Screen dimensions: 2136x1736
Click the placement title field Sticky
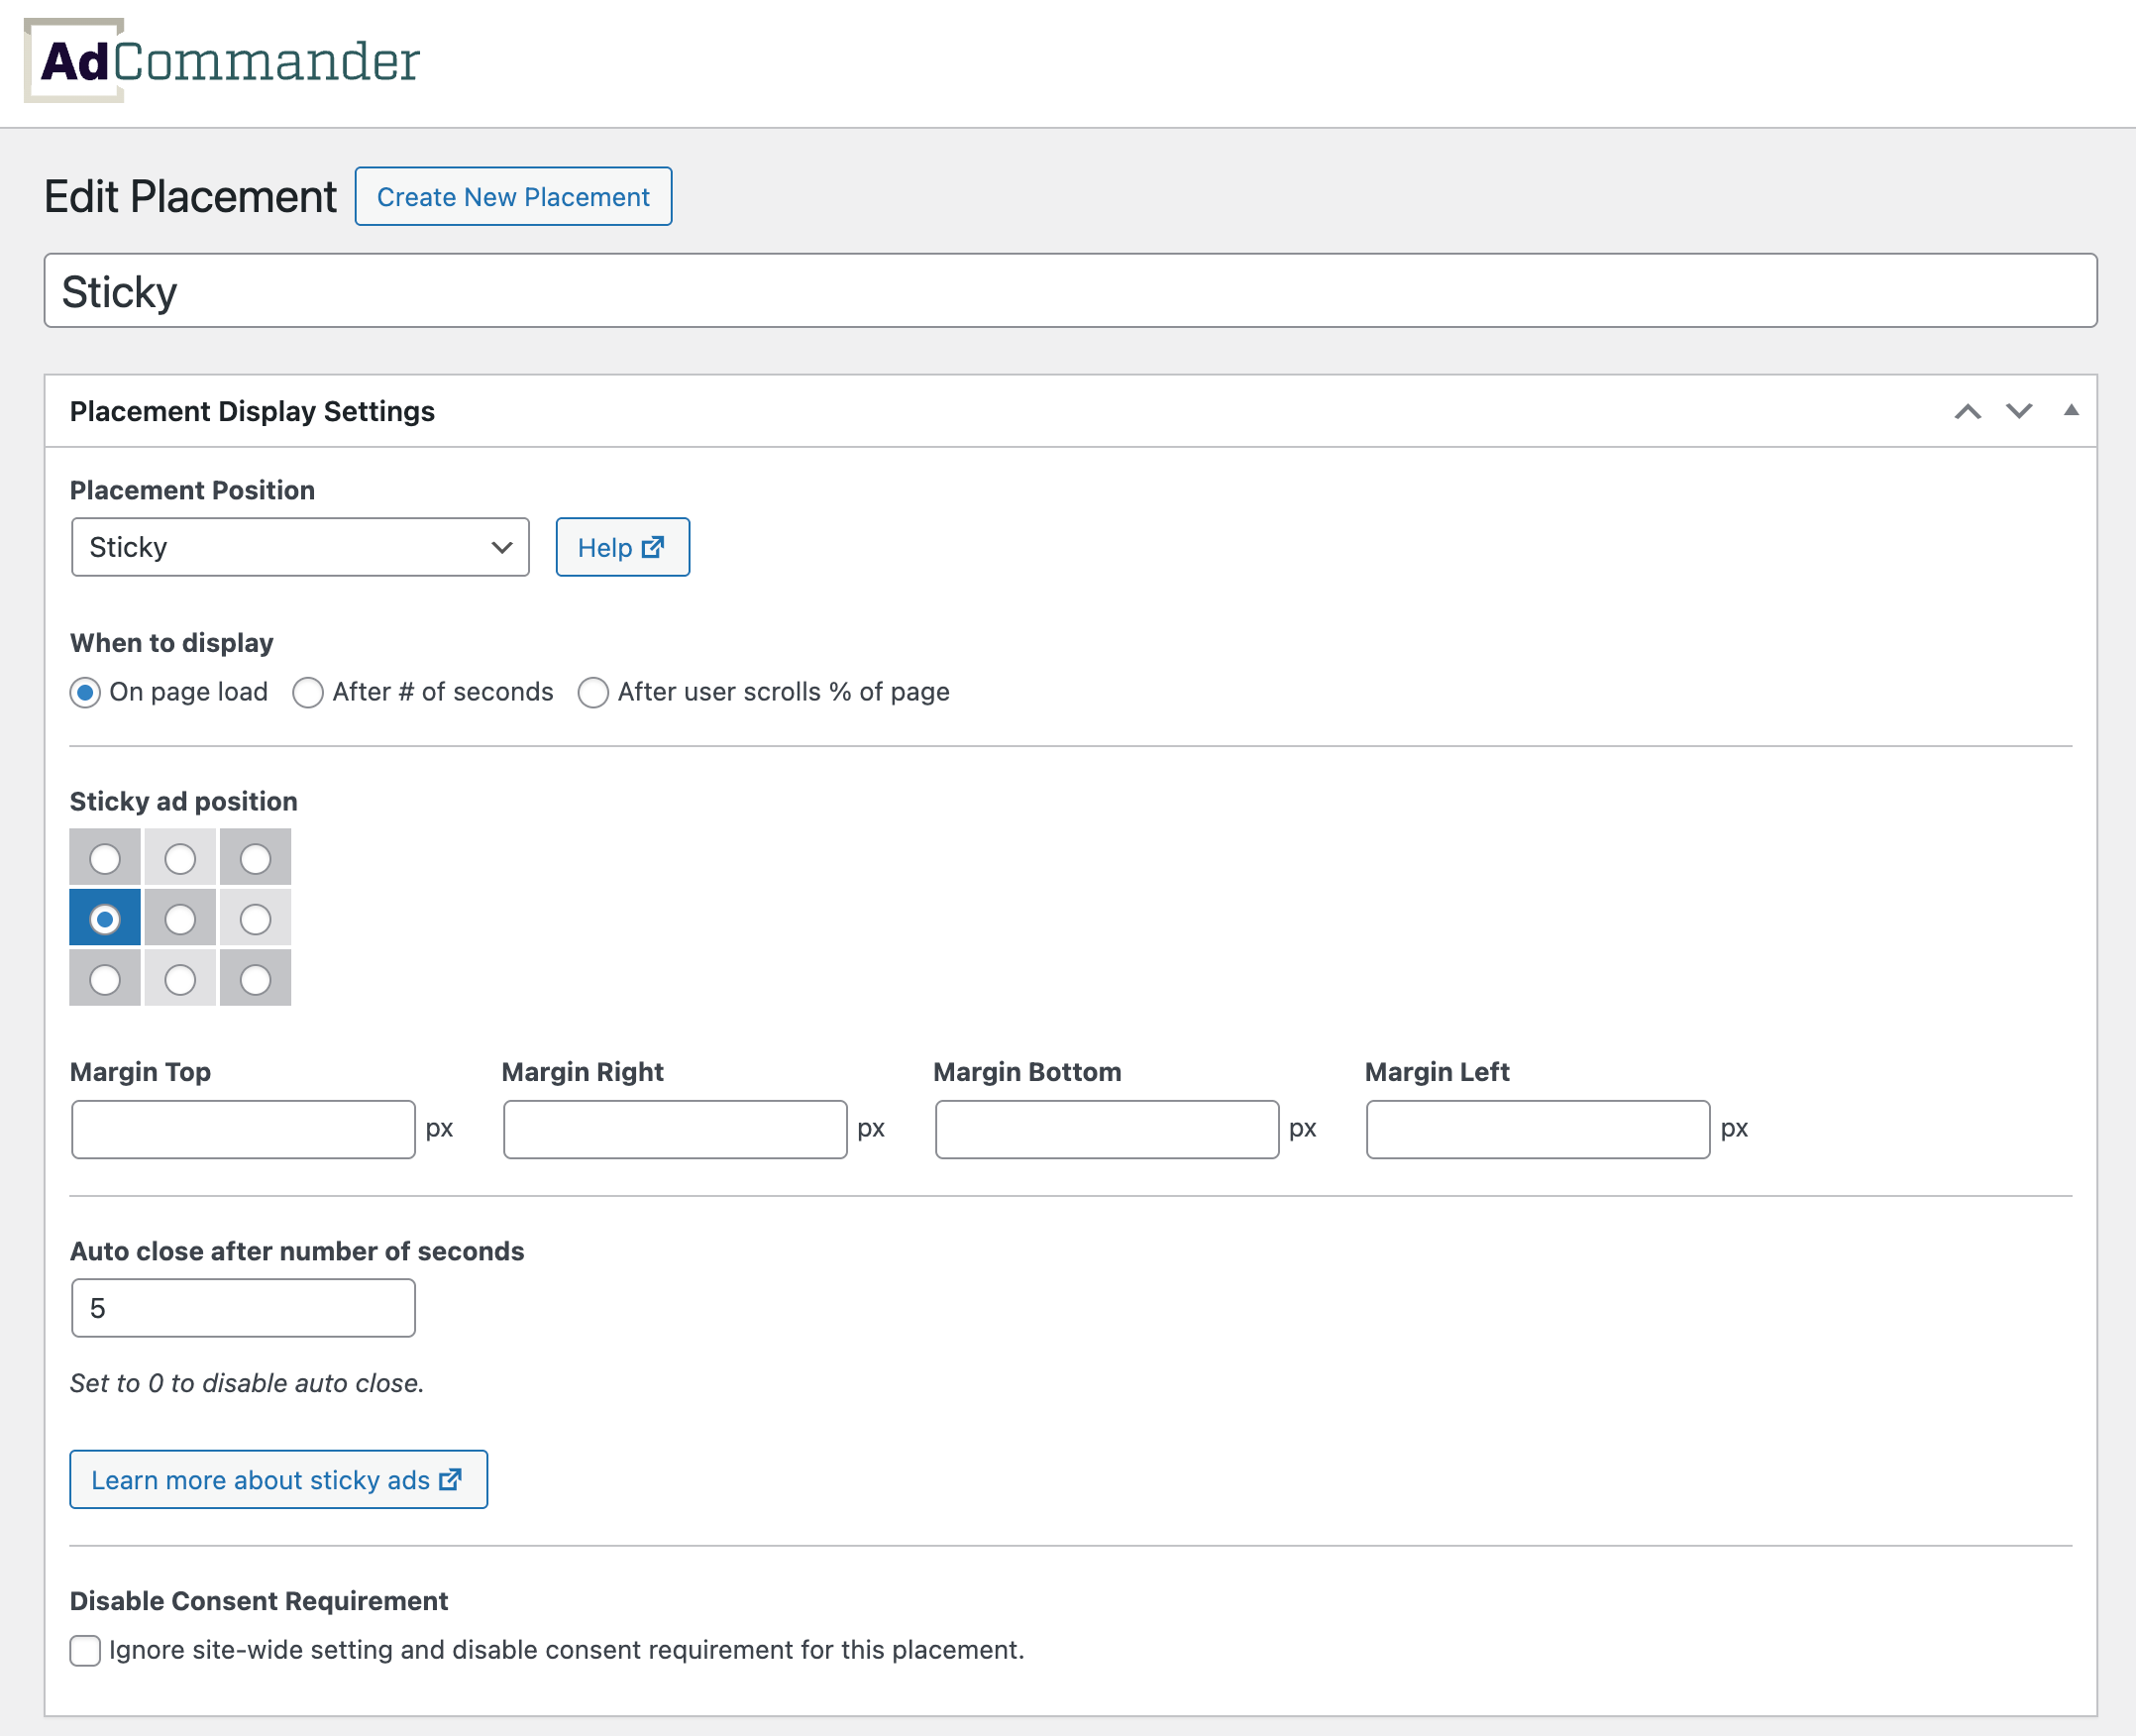pyautogui.click(x=1070, y=291)
